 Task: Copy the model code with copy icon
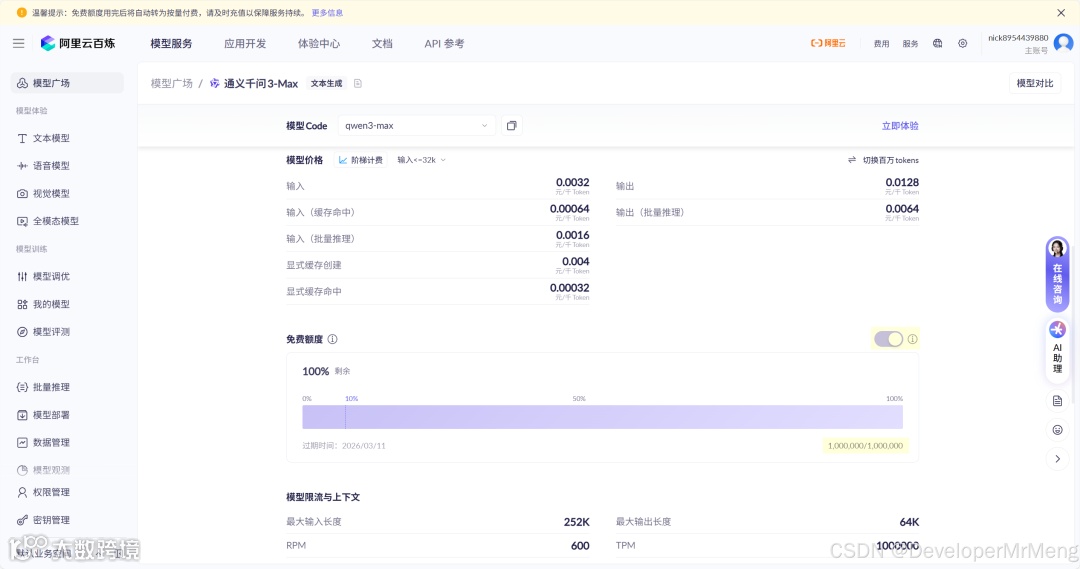(x=512, y=125)
